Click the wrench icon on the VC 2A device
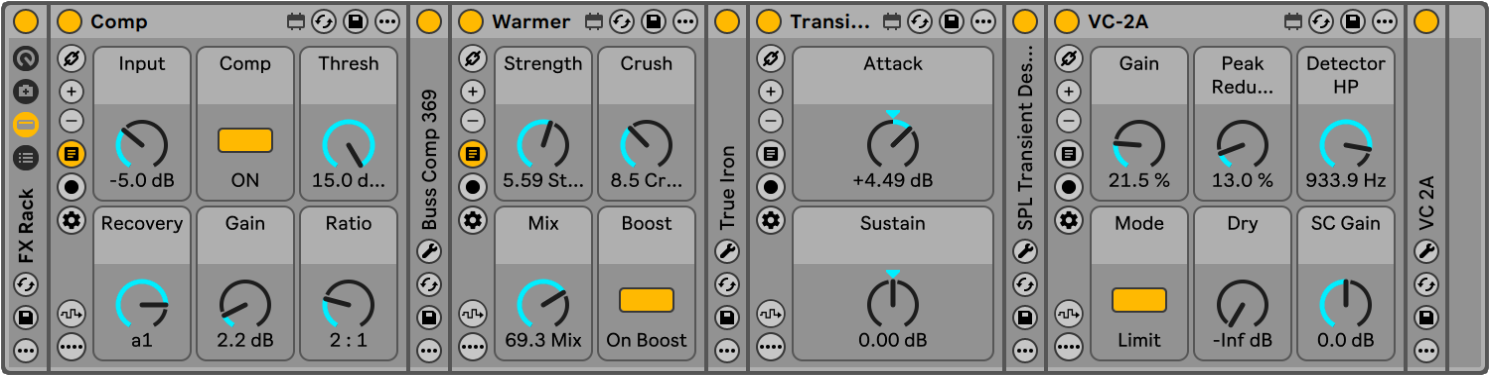The width and height of the screenshot is (1490, 376). (x=1427, y=251)
